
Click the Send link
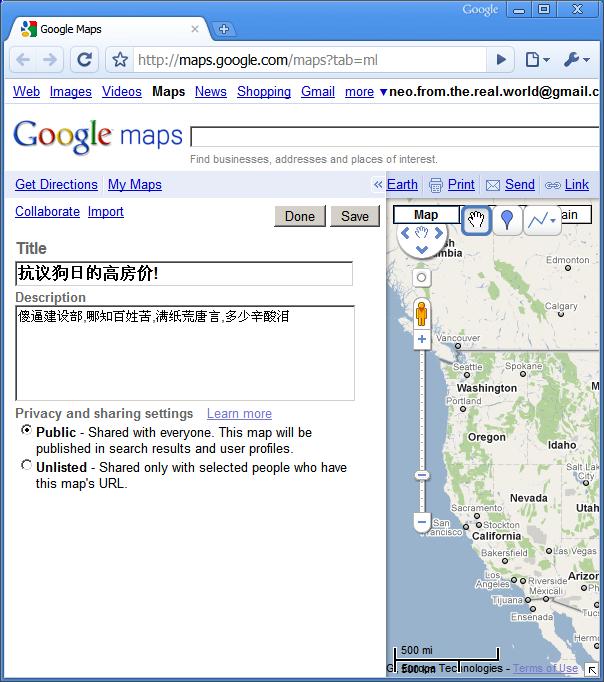pos(520,184)
